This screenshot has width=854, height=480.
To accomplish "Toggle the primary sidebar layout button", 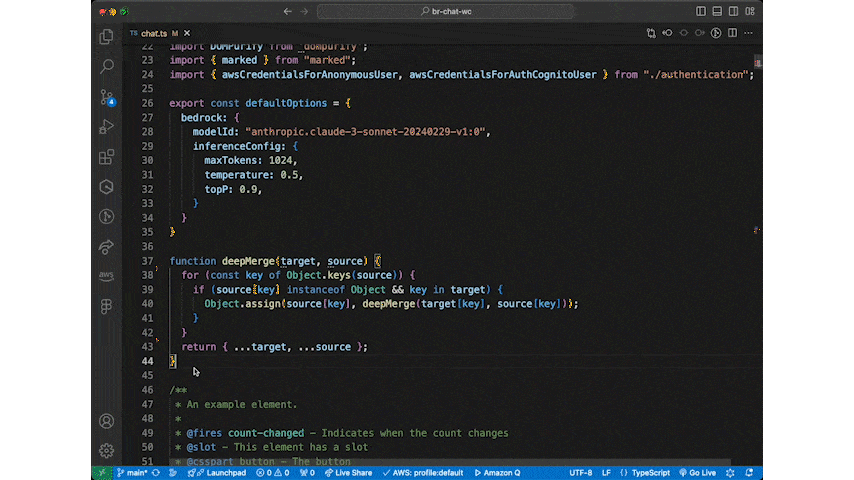I will (701, 11).
